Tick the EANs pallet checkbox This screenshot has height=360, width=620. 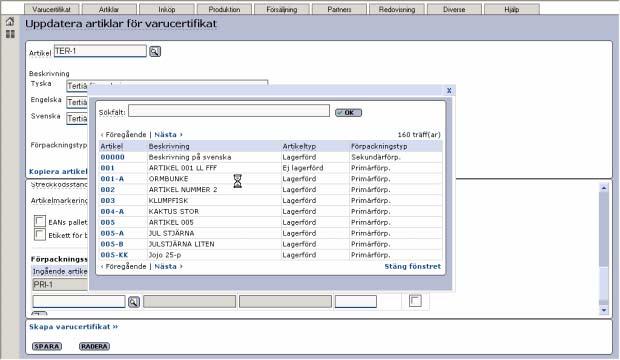tap(40, 221)
